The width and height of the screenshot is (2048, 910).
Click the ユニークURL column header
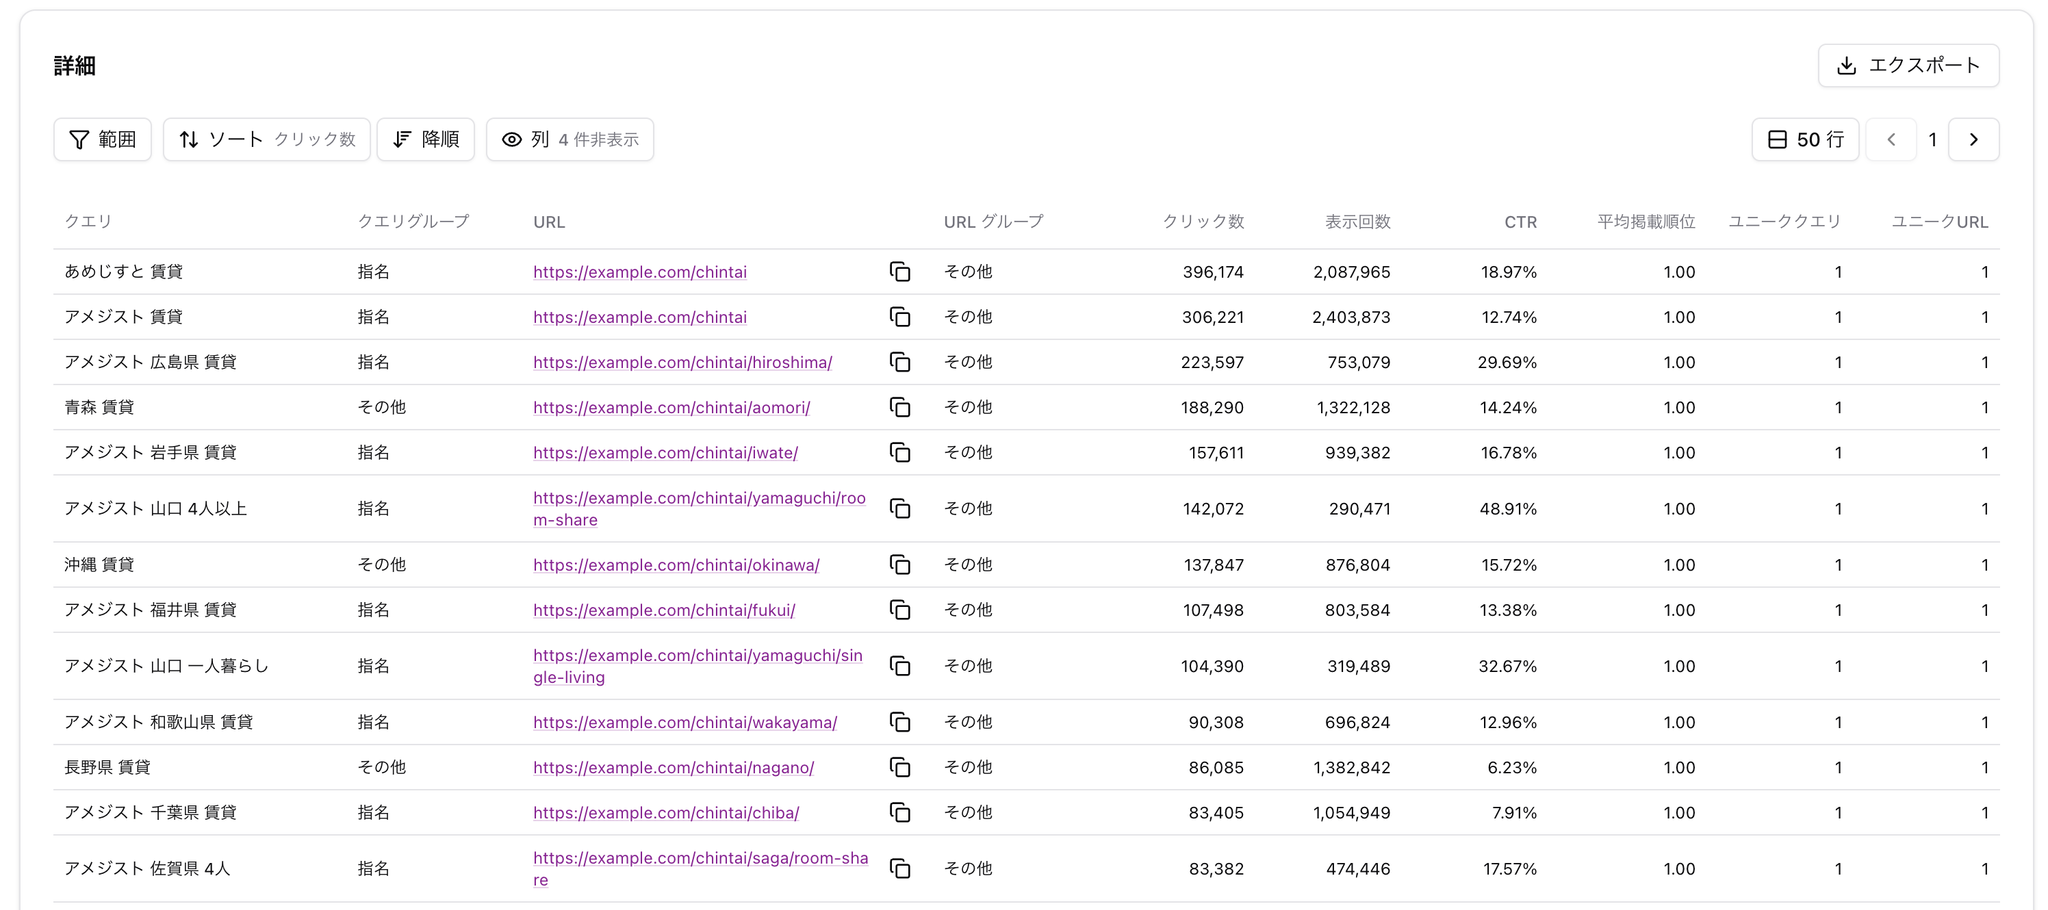(1940, 221)
